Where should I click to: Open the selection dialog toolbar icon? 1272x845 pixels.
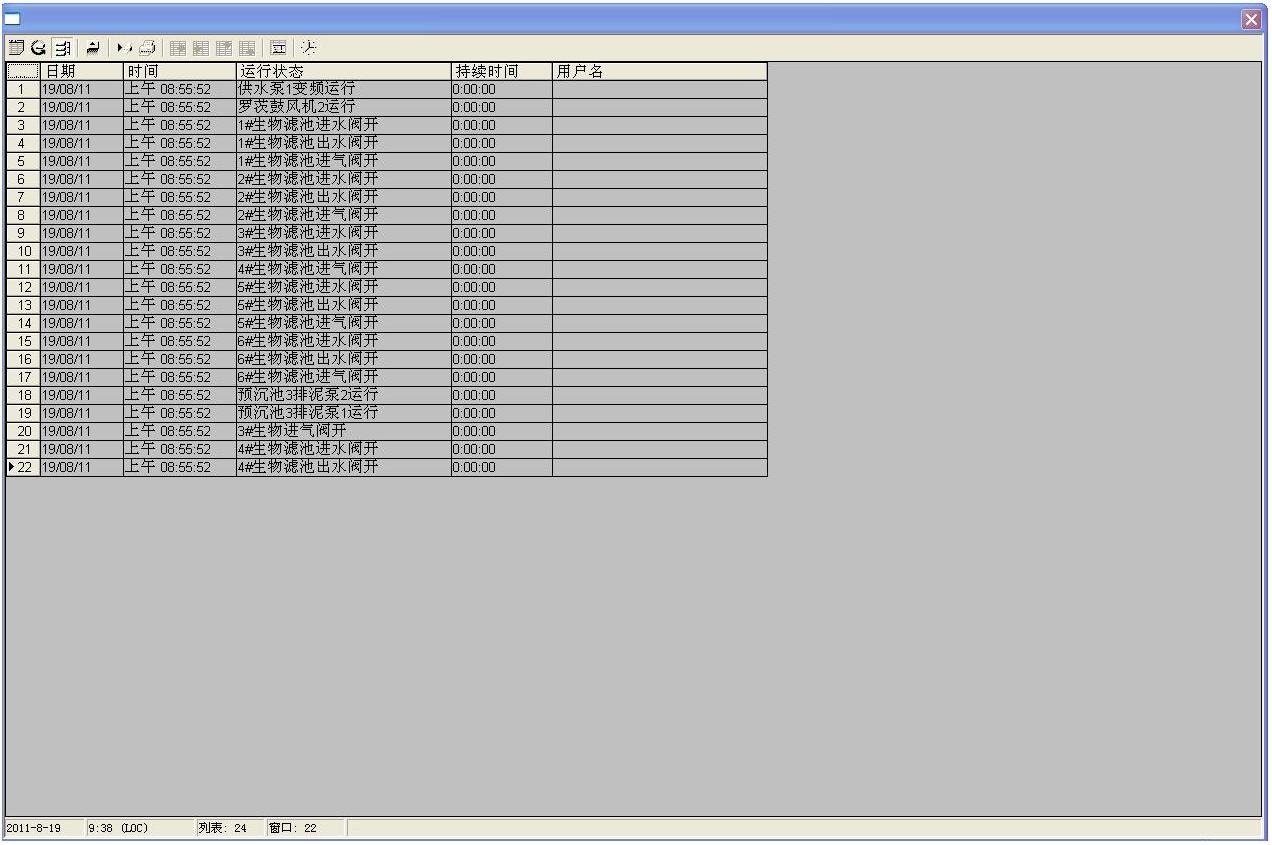pos(278,47)
